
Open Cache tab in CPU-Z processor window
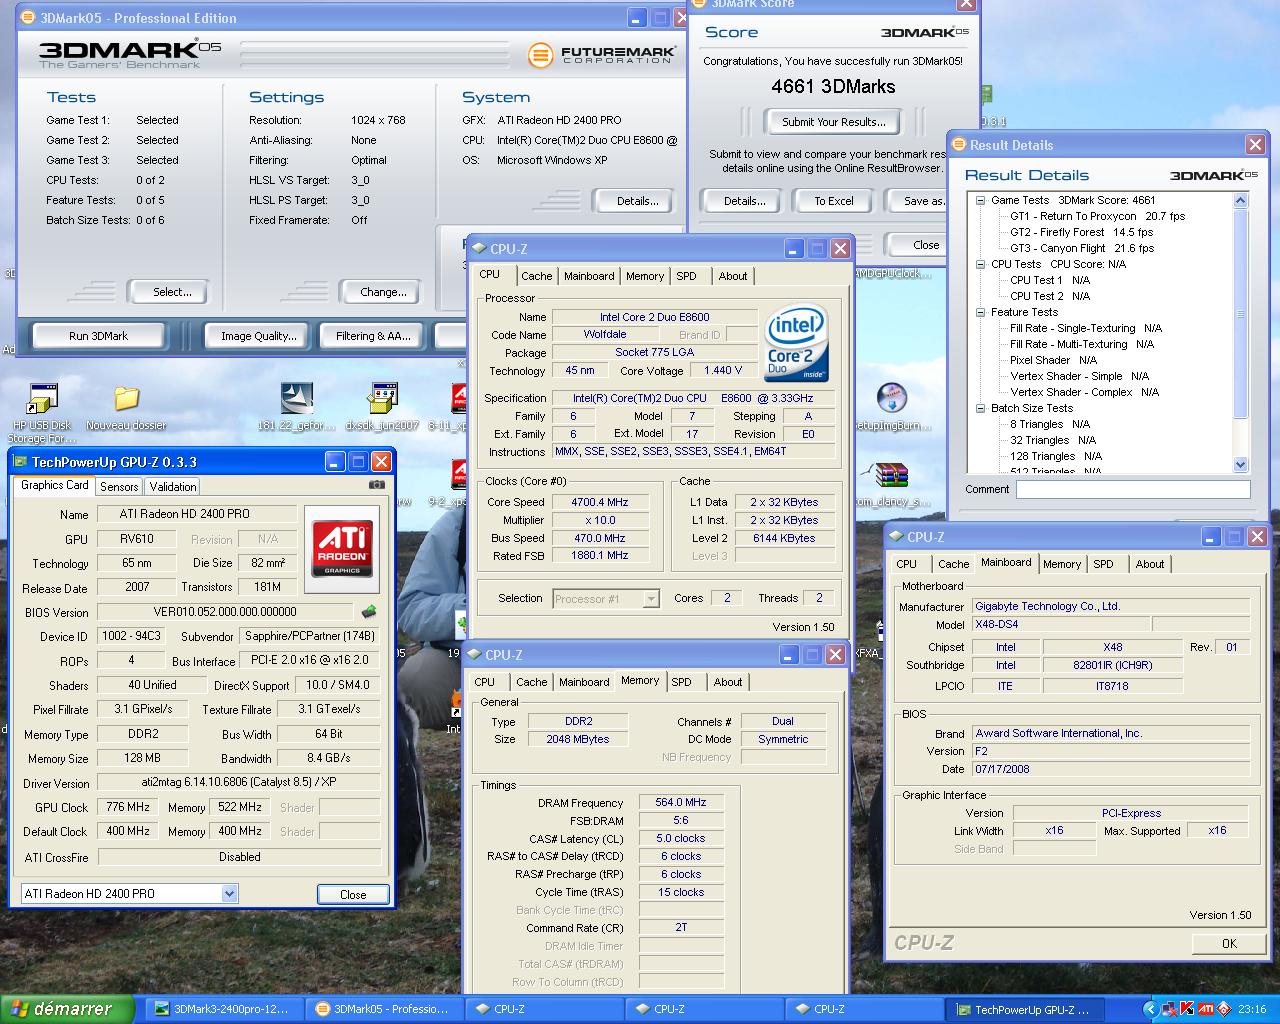[536, 276]
